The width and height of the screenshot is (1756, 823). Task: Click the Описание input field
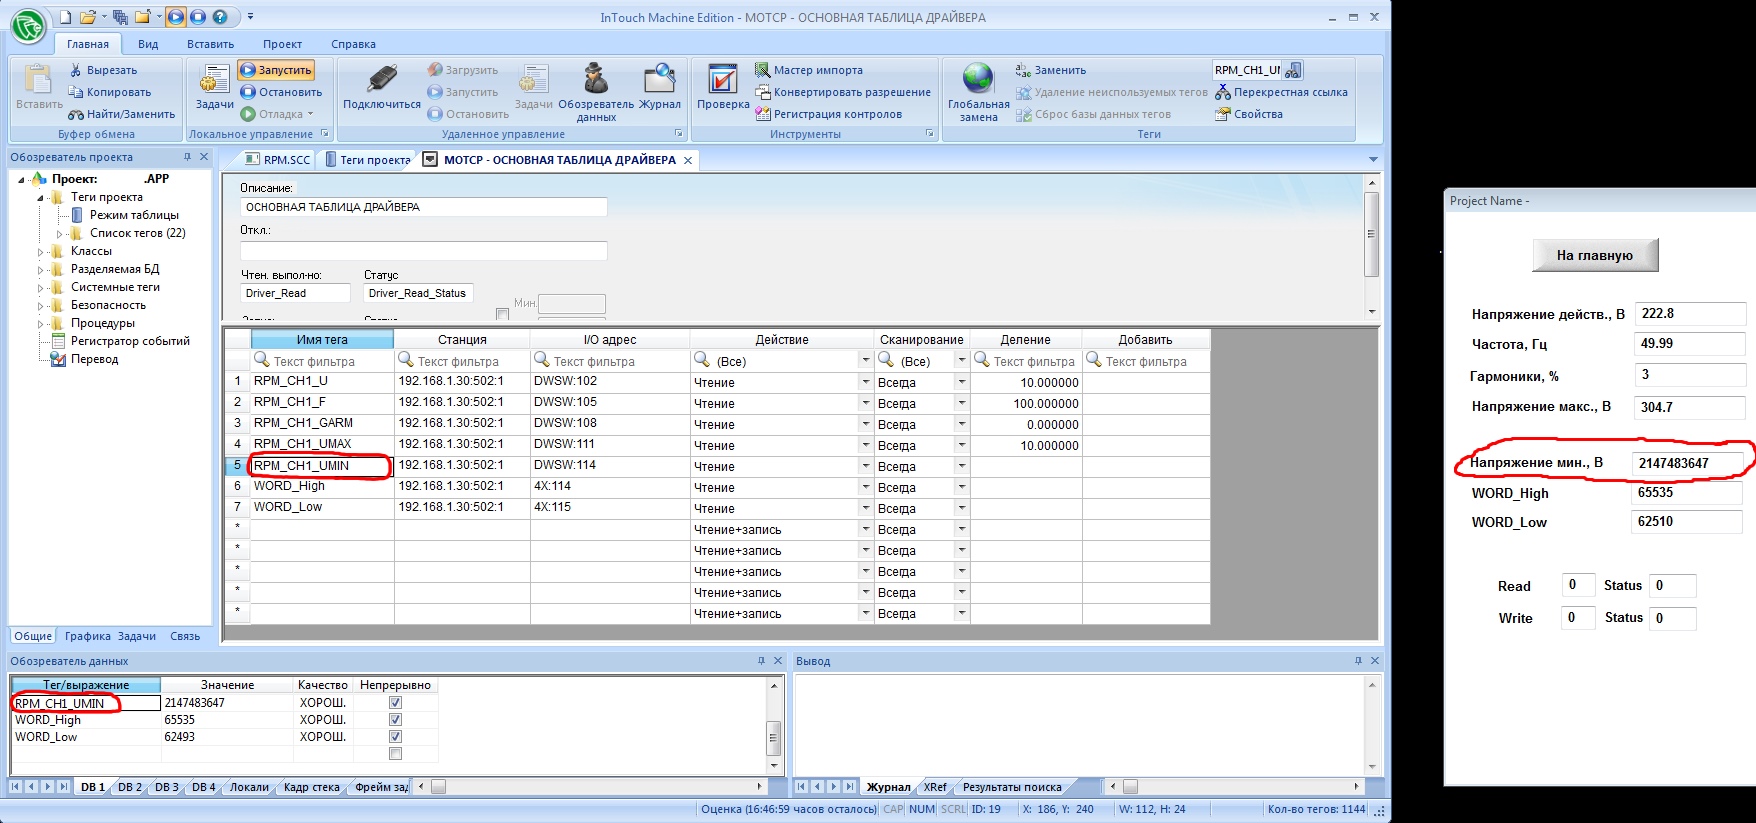[x=423, y=207]
